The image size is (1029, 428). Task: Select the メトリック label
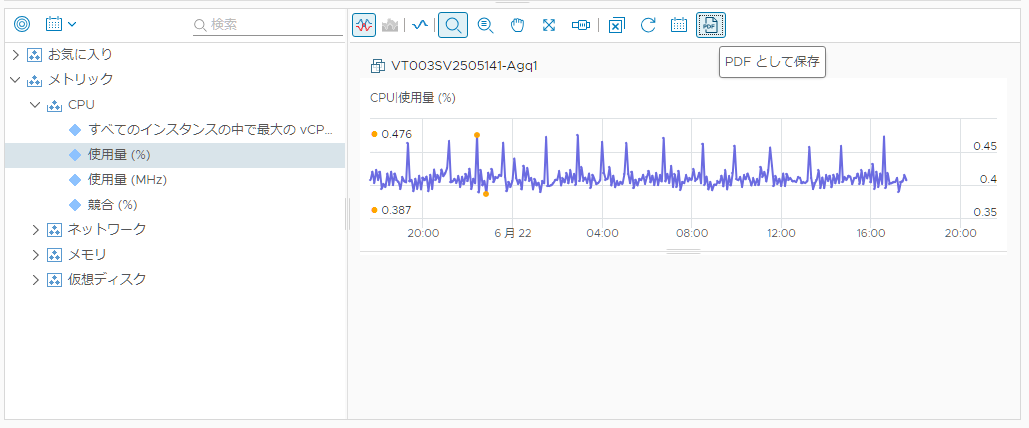pos(80,79)
